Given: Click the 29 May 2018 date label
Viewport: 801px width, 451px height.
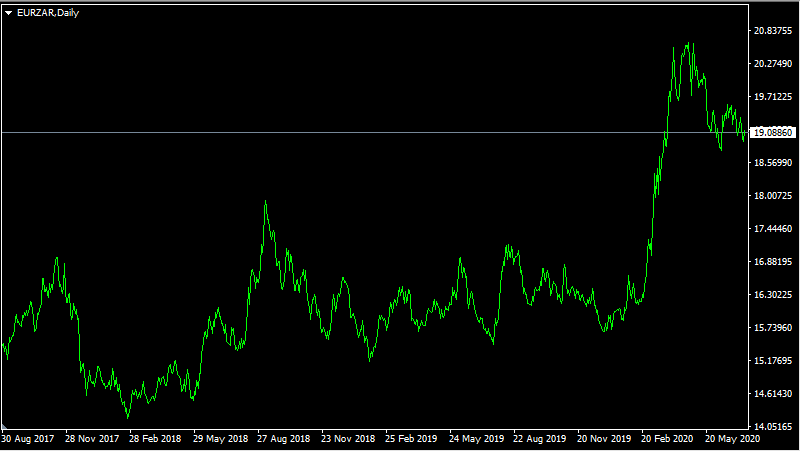Looking at the screenshot, I should tap(220, 439).
